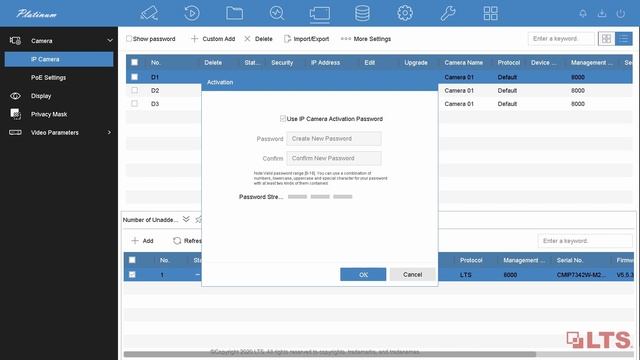Expand the Video Parameters submenu arrow

(109, 132)
